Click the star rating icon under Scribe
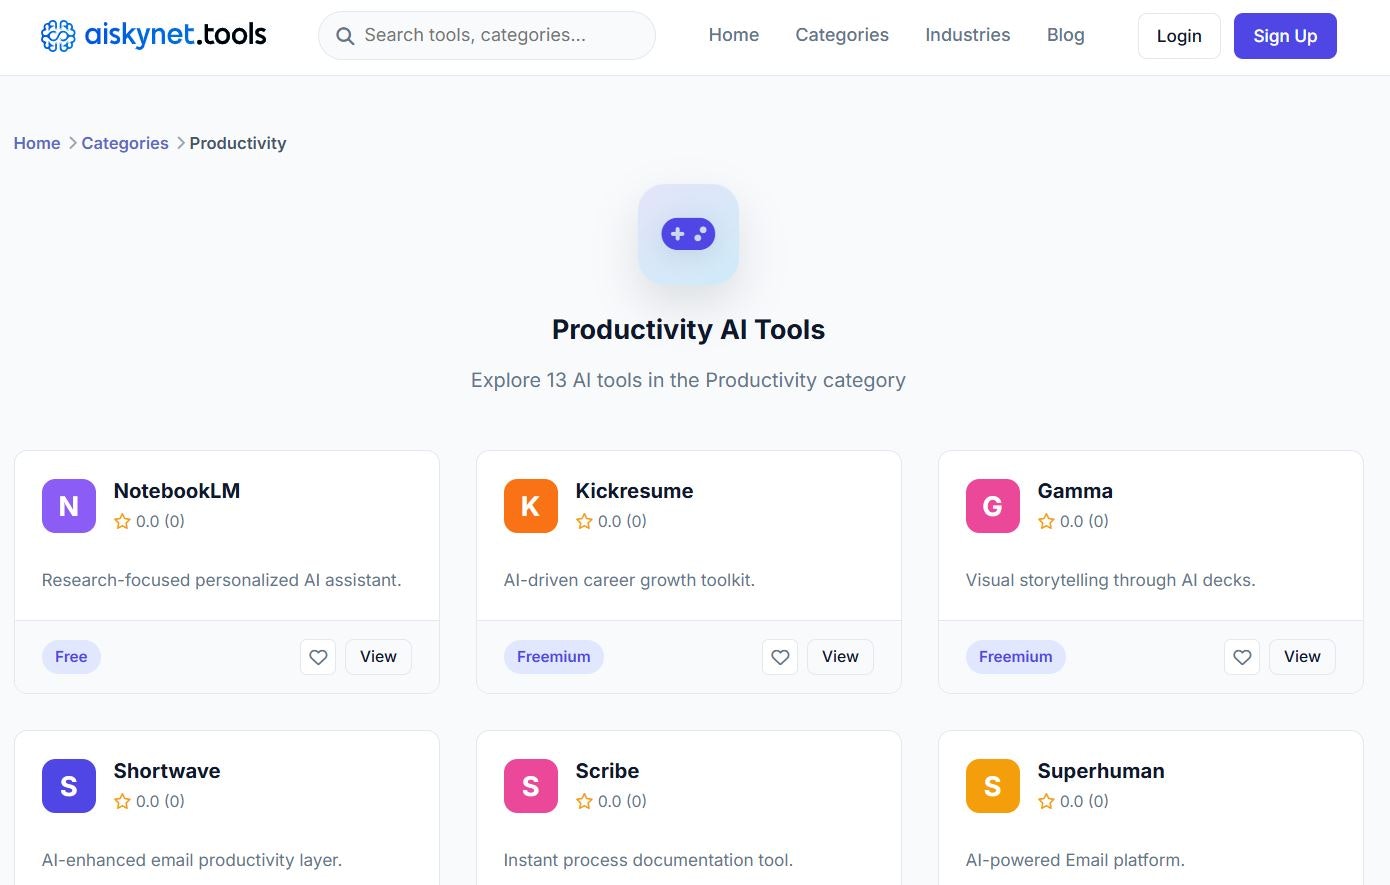 pos(584,801)
